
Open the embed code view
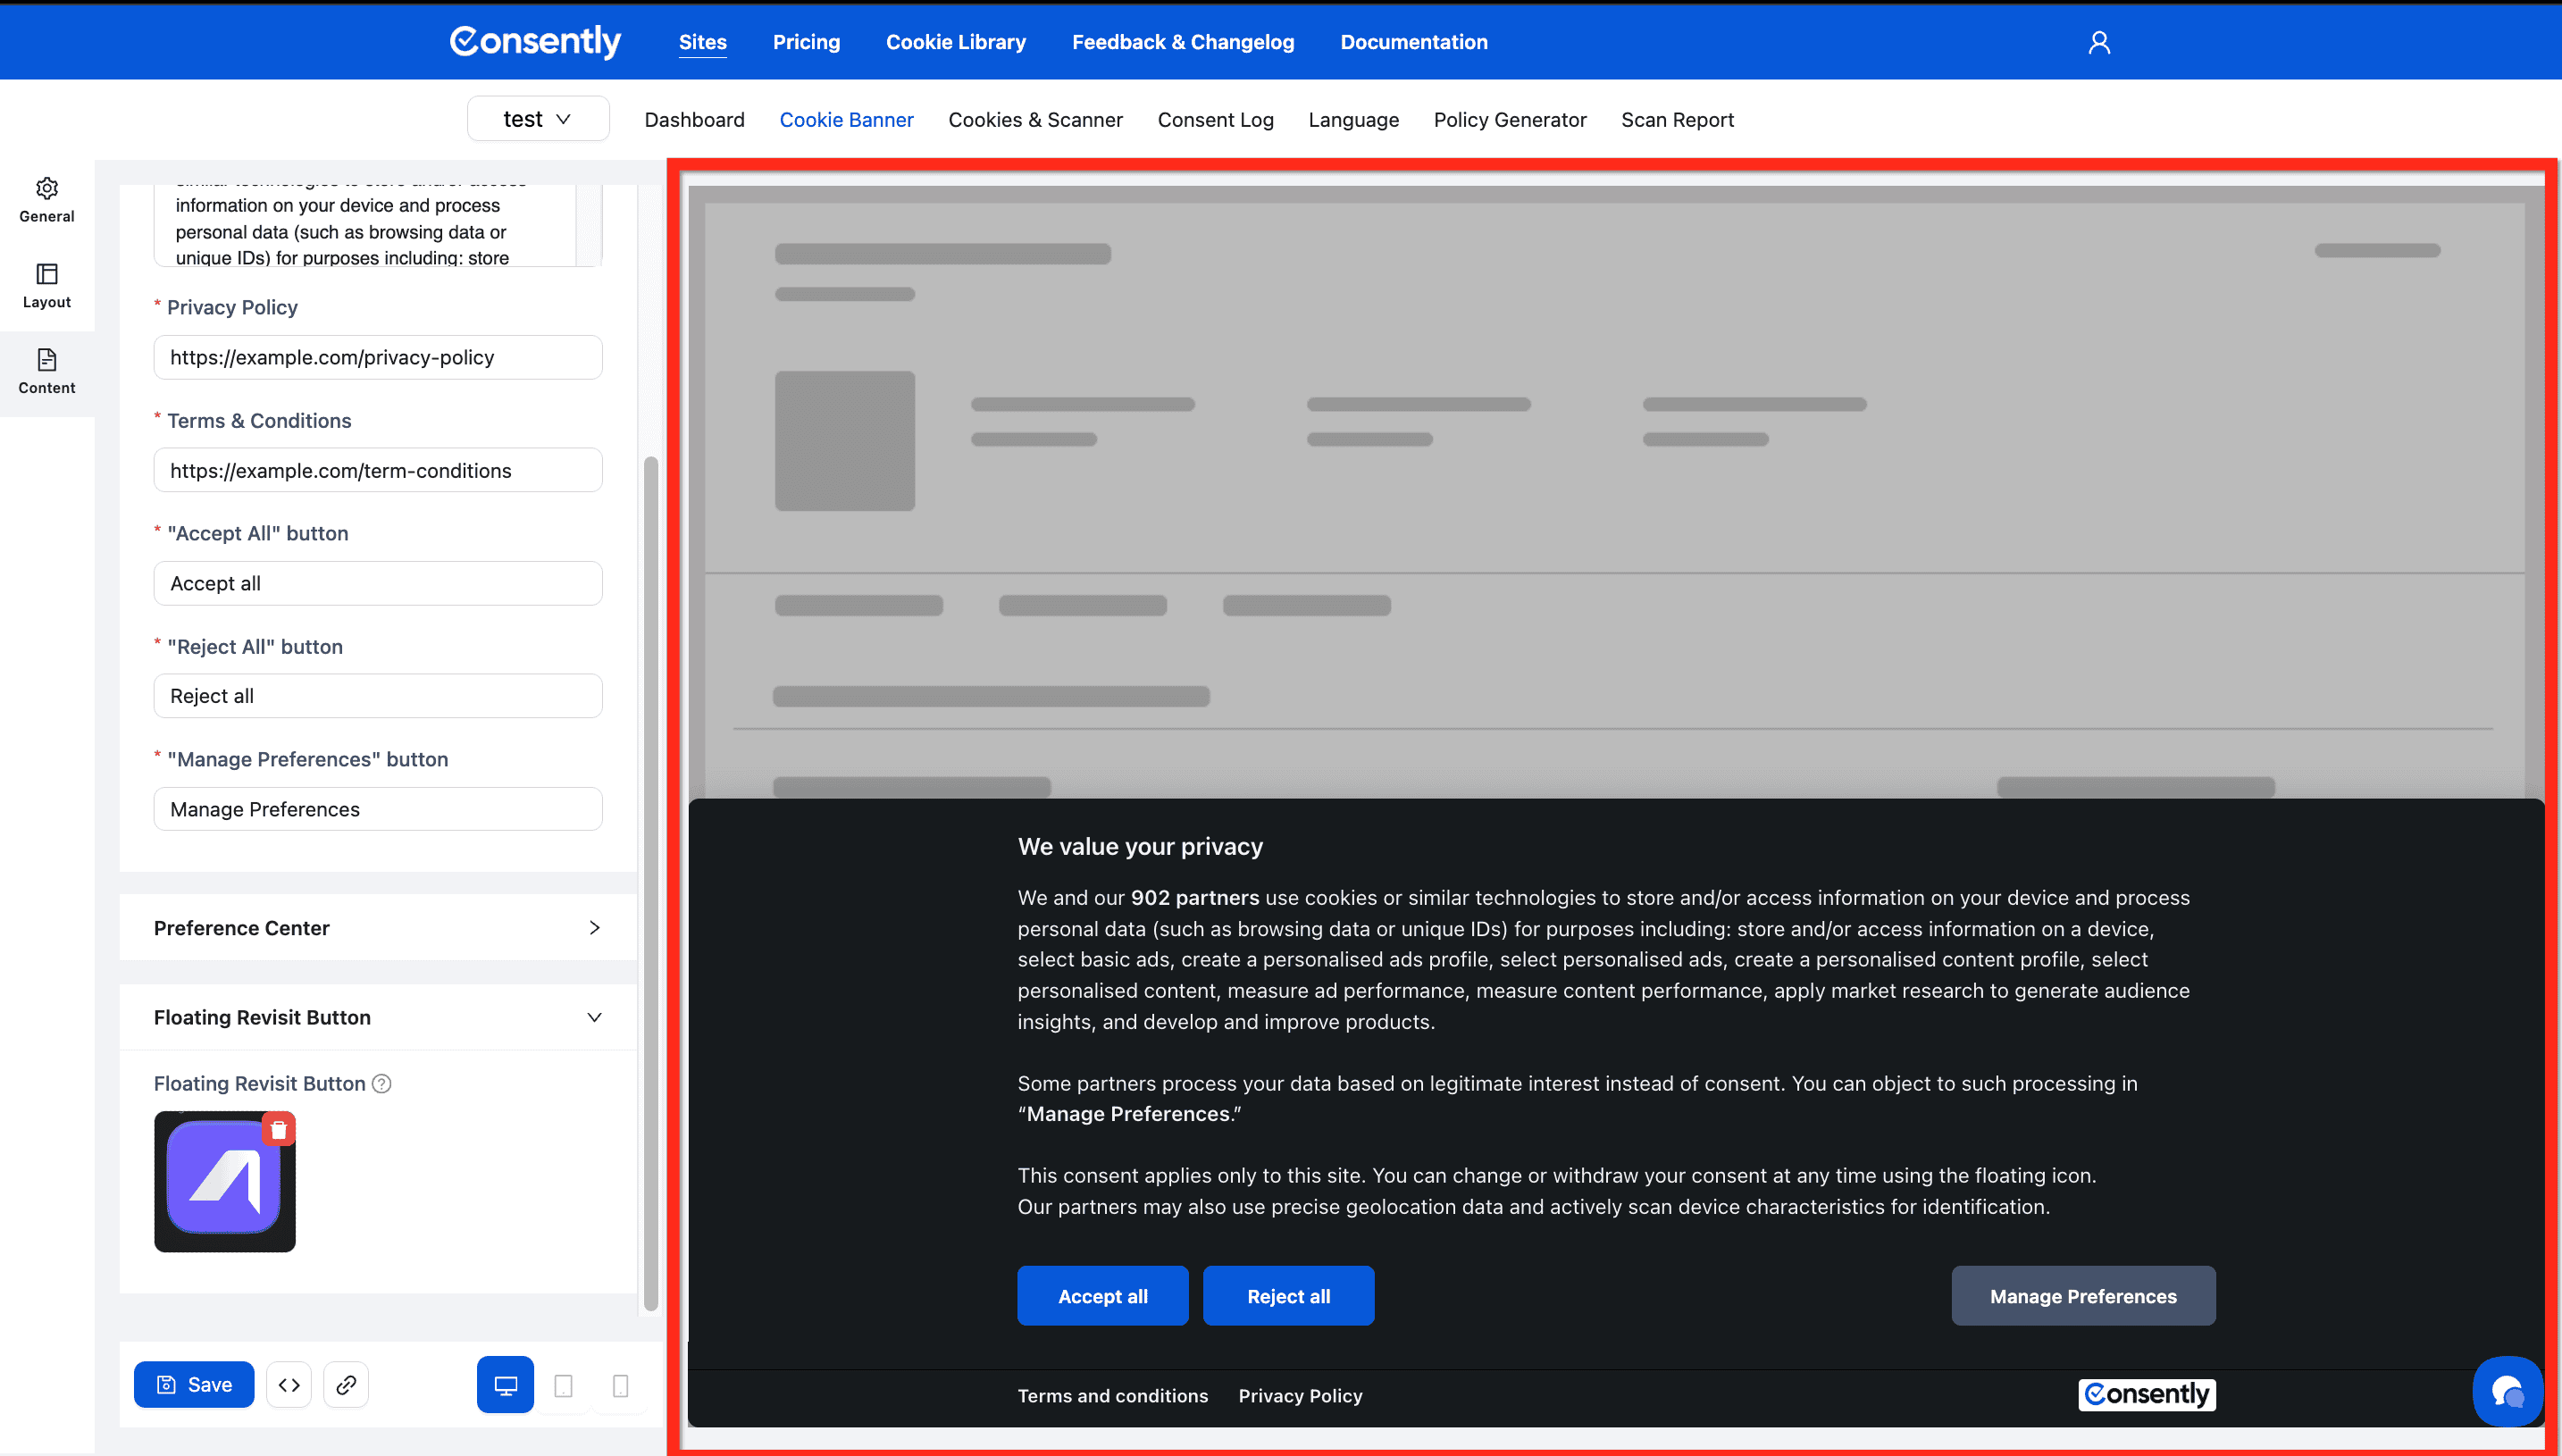click(288, 1384)
